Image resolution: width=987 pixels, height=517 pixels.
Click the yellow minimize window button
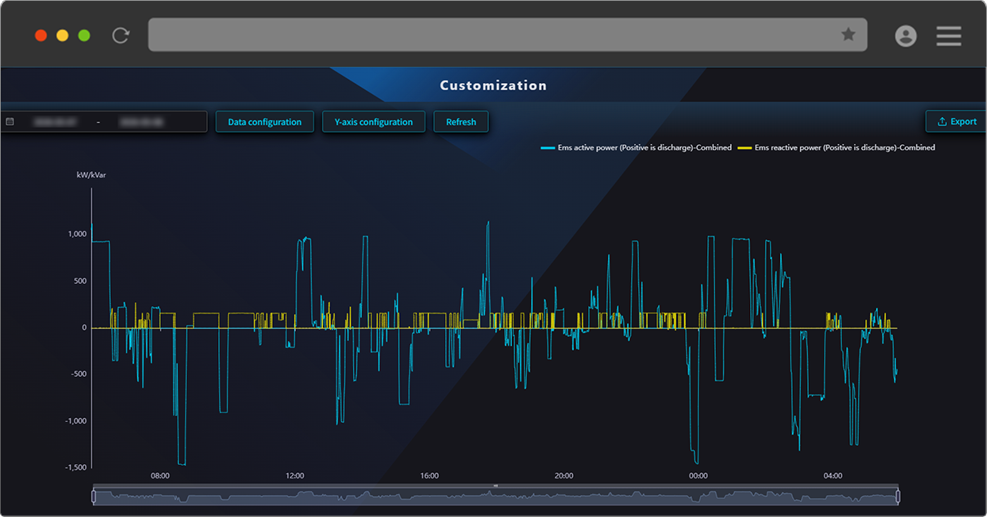coord(62,35)
